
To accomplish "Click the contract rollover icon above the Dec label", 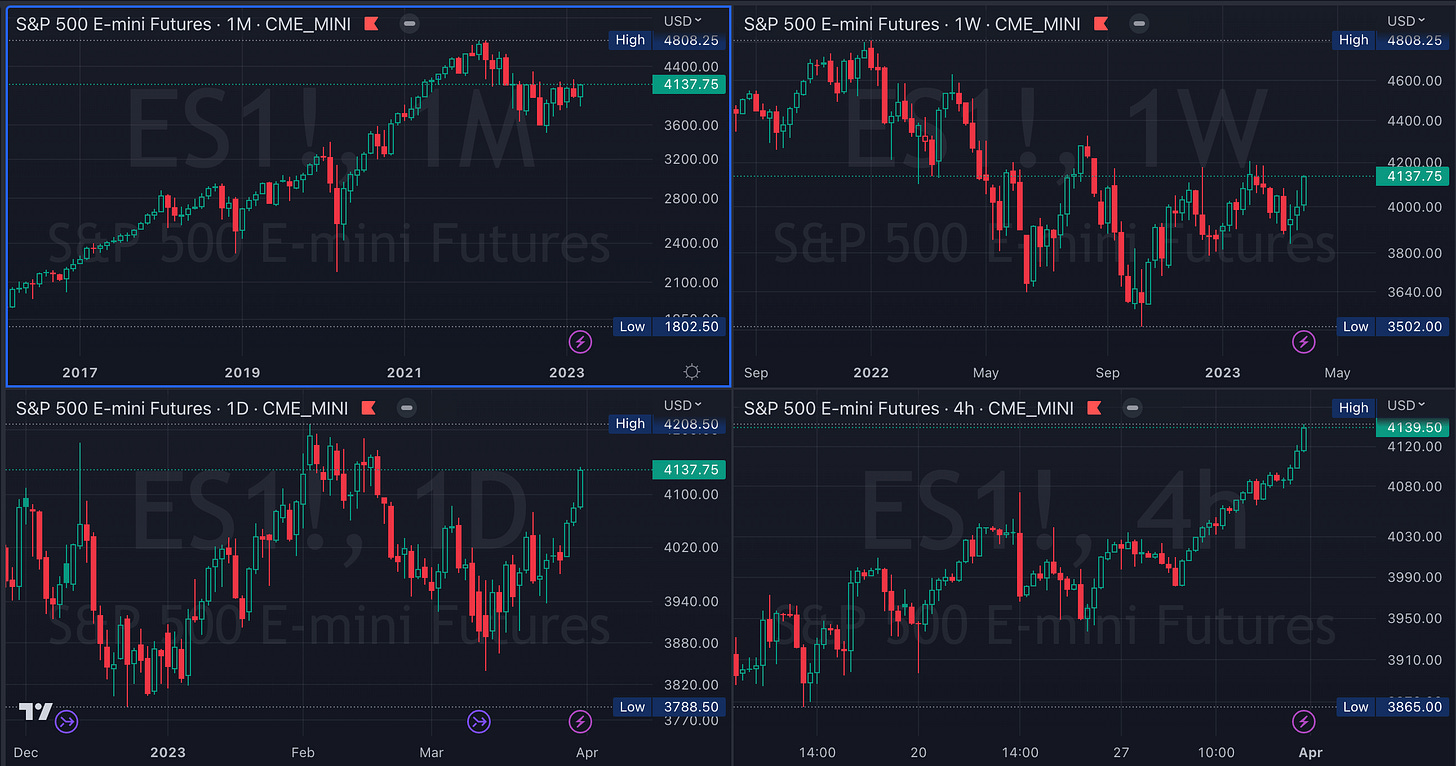I will tap(67, 721).
